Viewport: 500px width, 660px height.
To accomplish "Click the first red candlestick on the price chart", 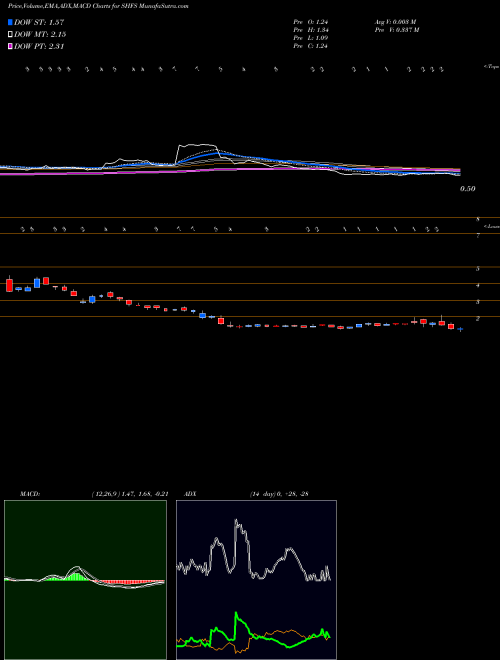I will pos(9,285).
